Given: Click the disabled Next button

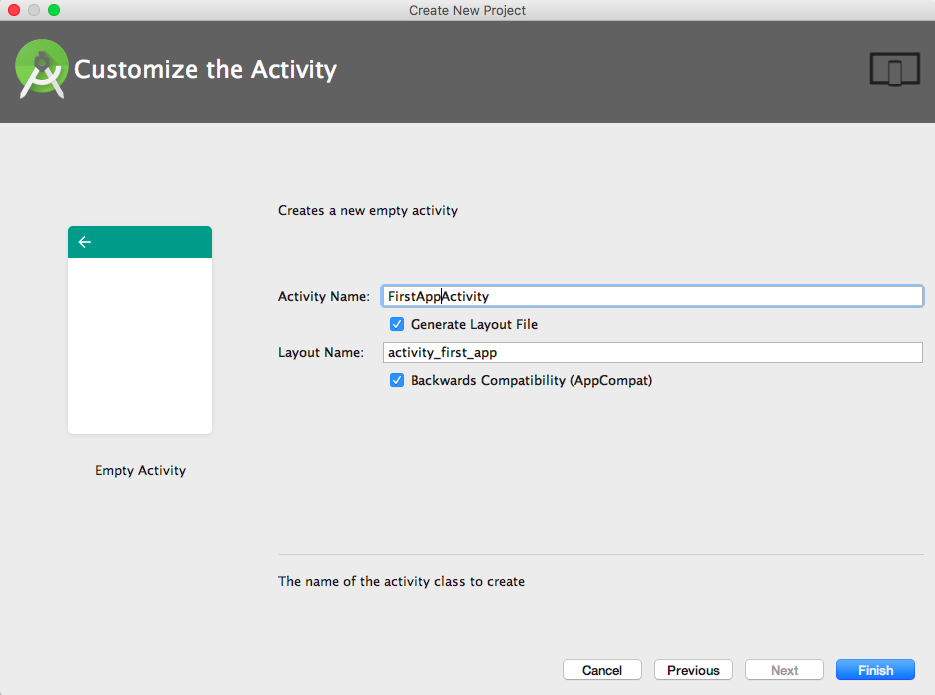Looking at the screenshot, I should pos(784,670).
